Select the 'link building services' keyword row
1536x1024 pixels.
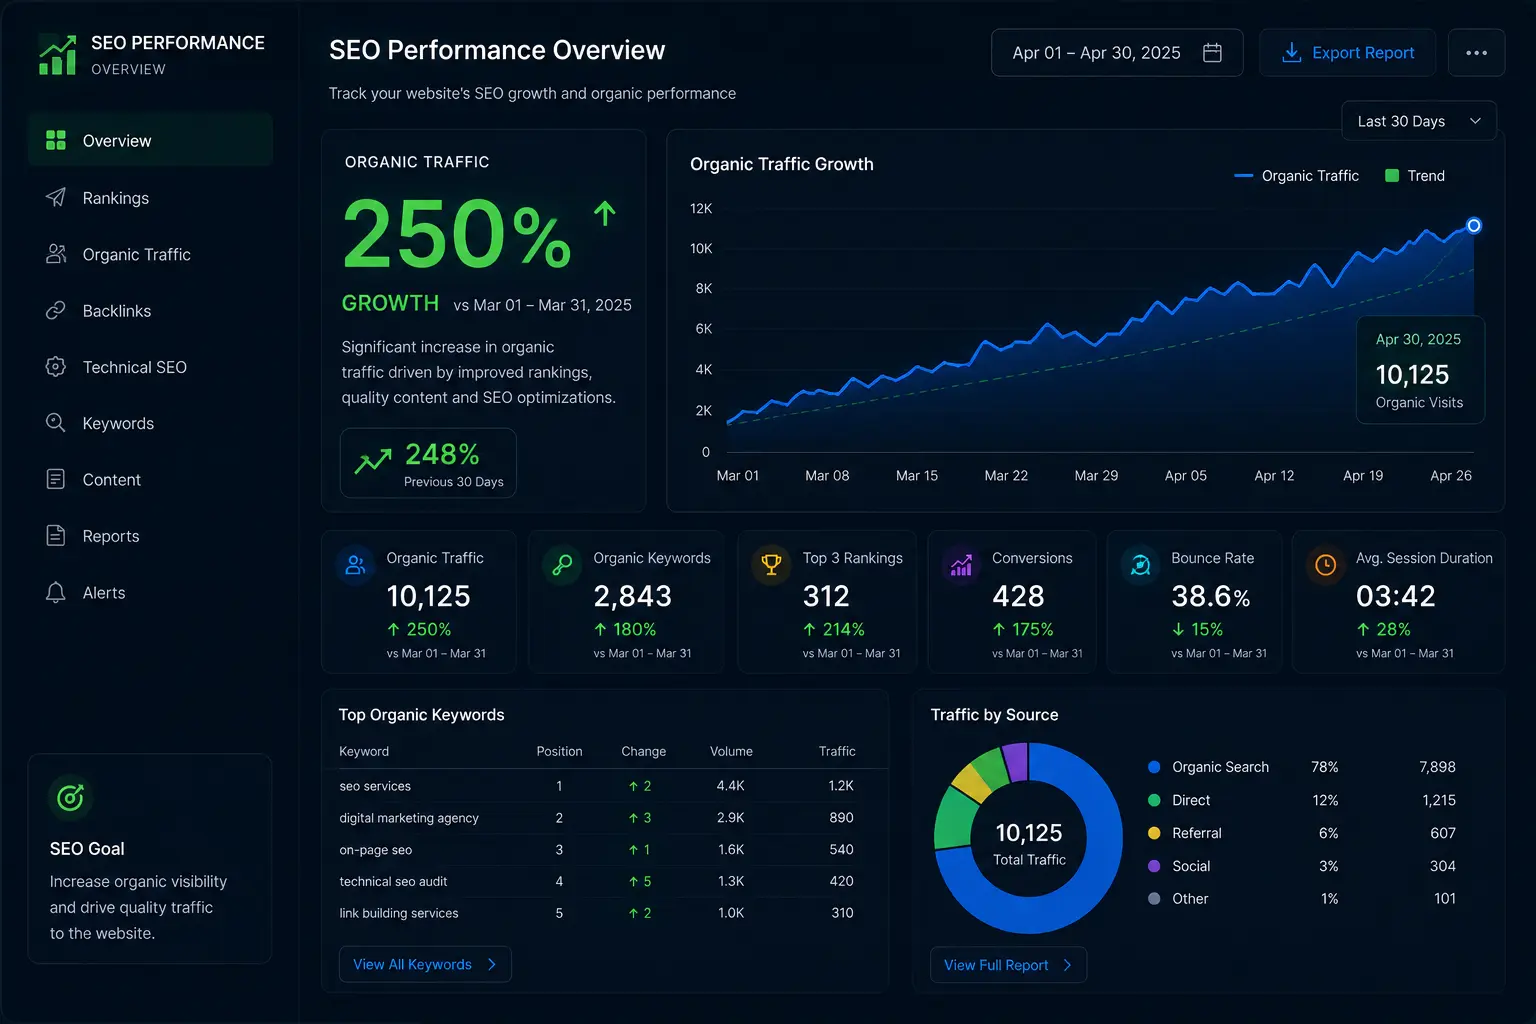point(605,913)
